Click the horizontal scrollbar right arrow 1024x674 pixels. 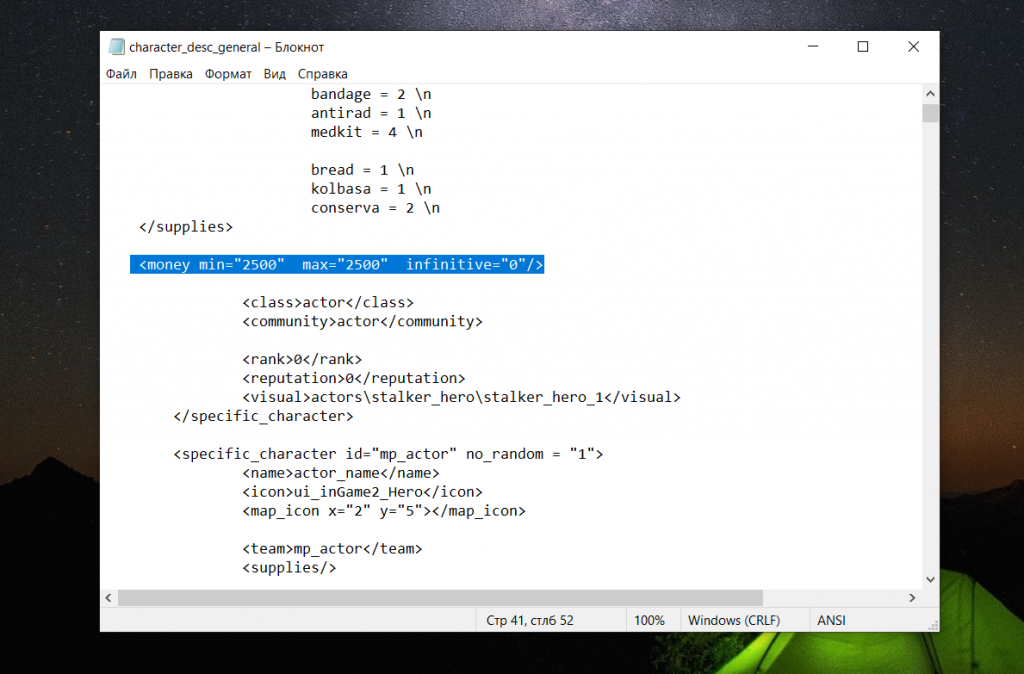(912, 598)
